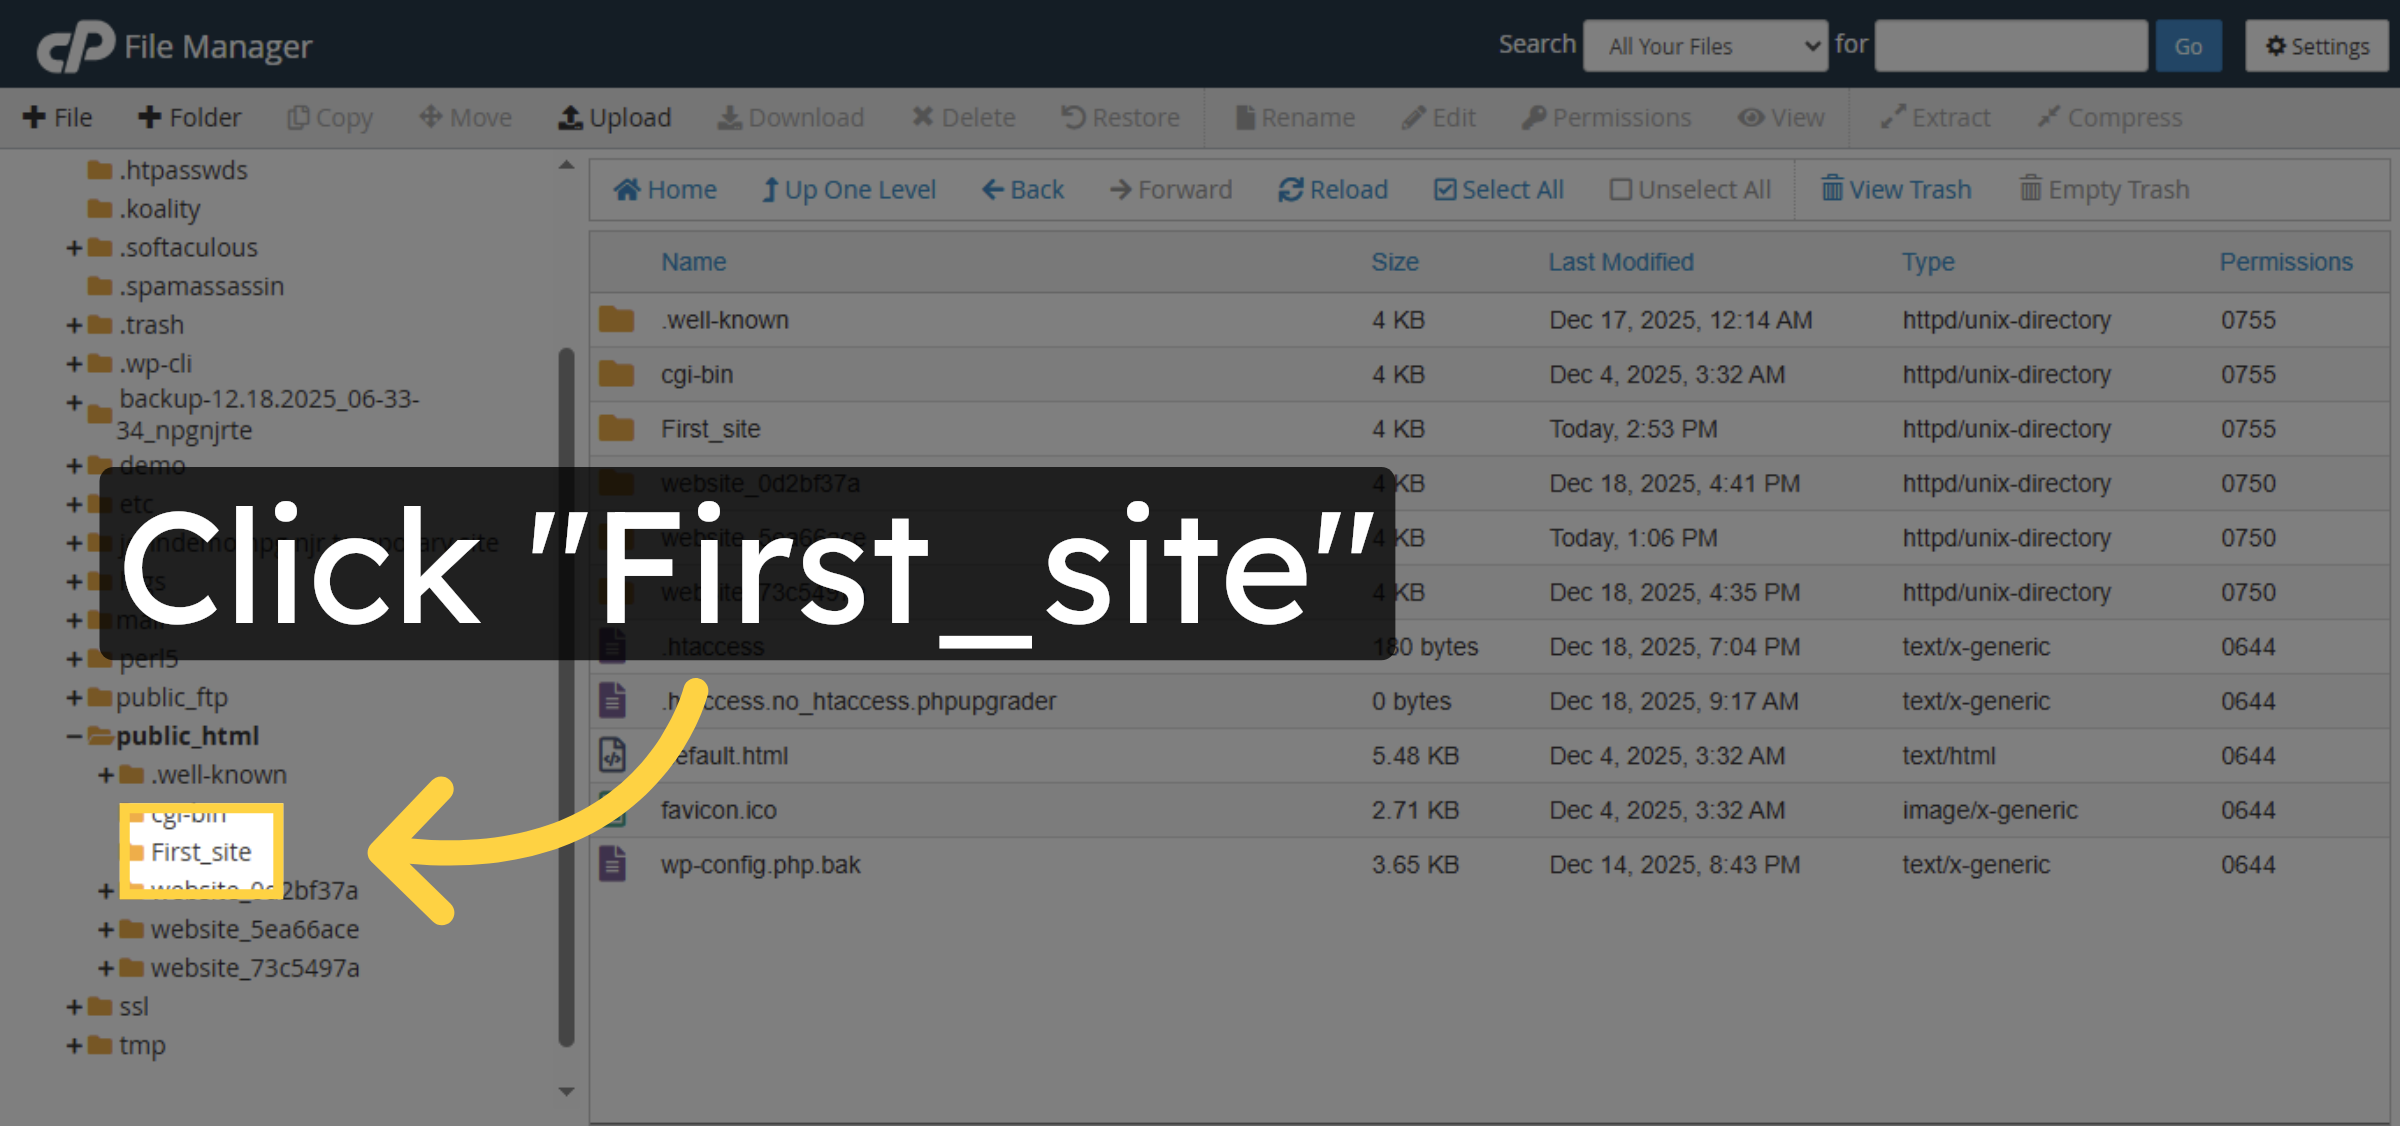Click the Empty Trash icon
This screenshot has height=1126, width=2400.
click(2103, 189)
